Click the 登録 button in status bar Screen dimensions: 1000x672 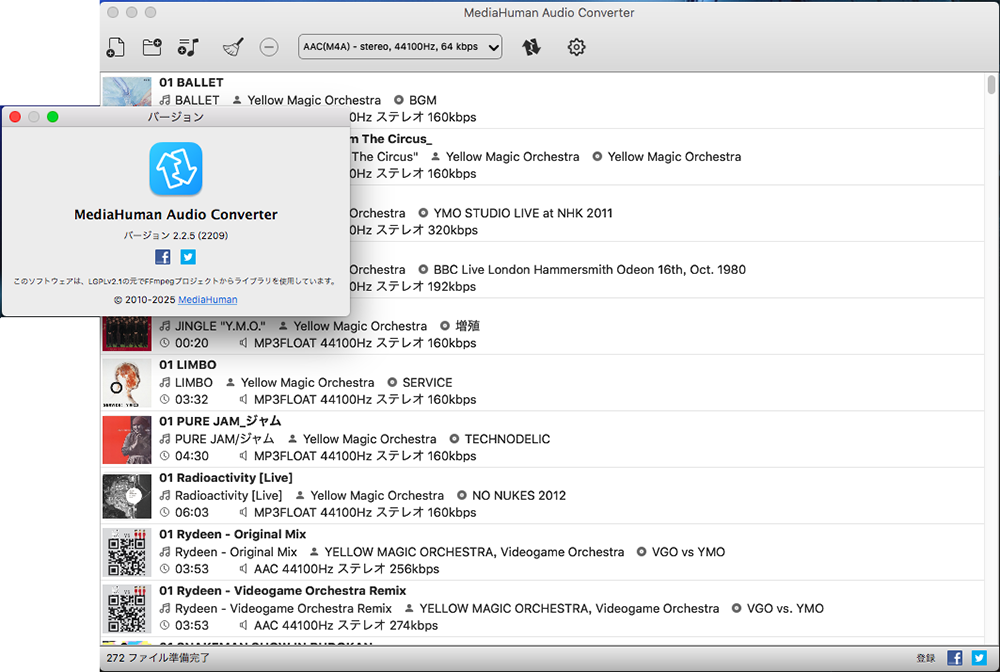pyautogui.click(x=926, y=658)
